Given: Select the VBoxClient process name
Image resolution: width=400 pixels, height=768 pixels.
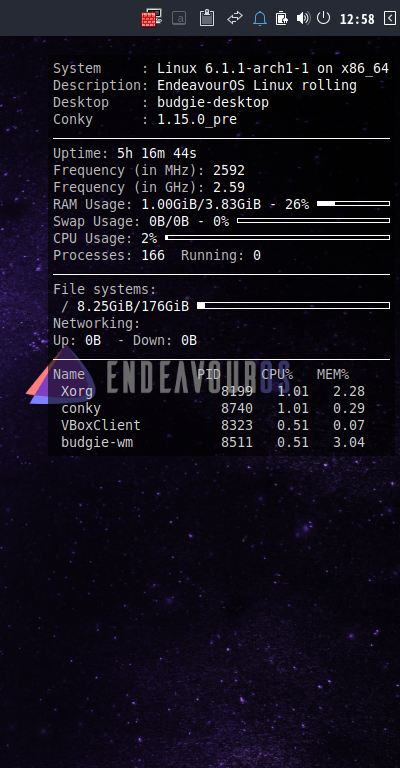Looking at the screenshot, I should pos(101,426).
